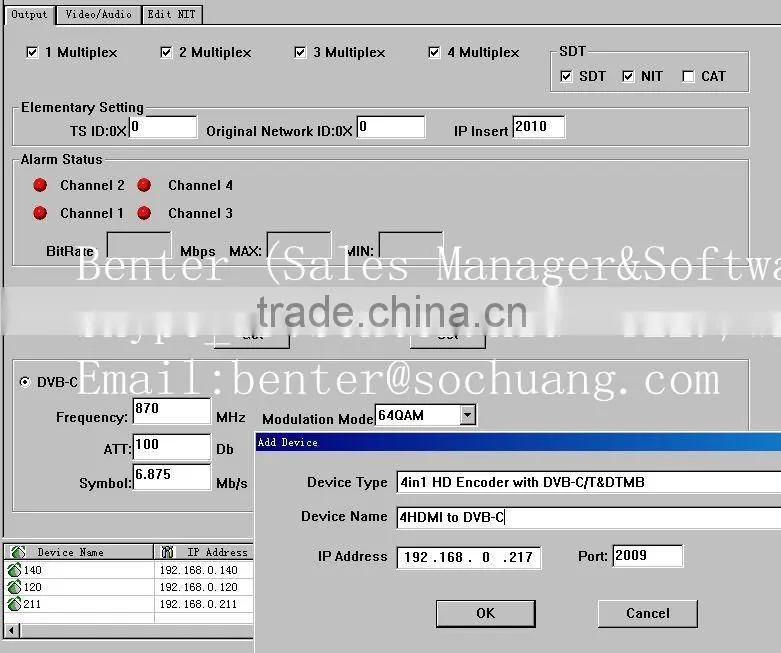
Task: Click the Channel 4 alarm indicator
Action: (144, 185)
